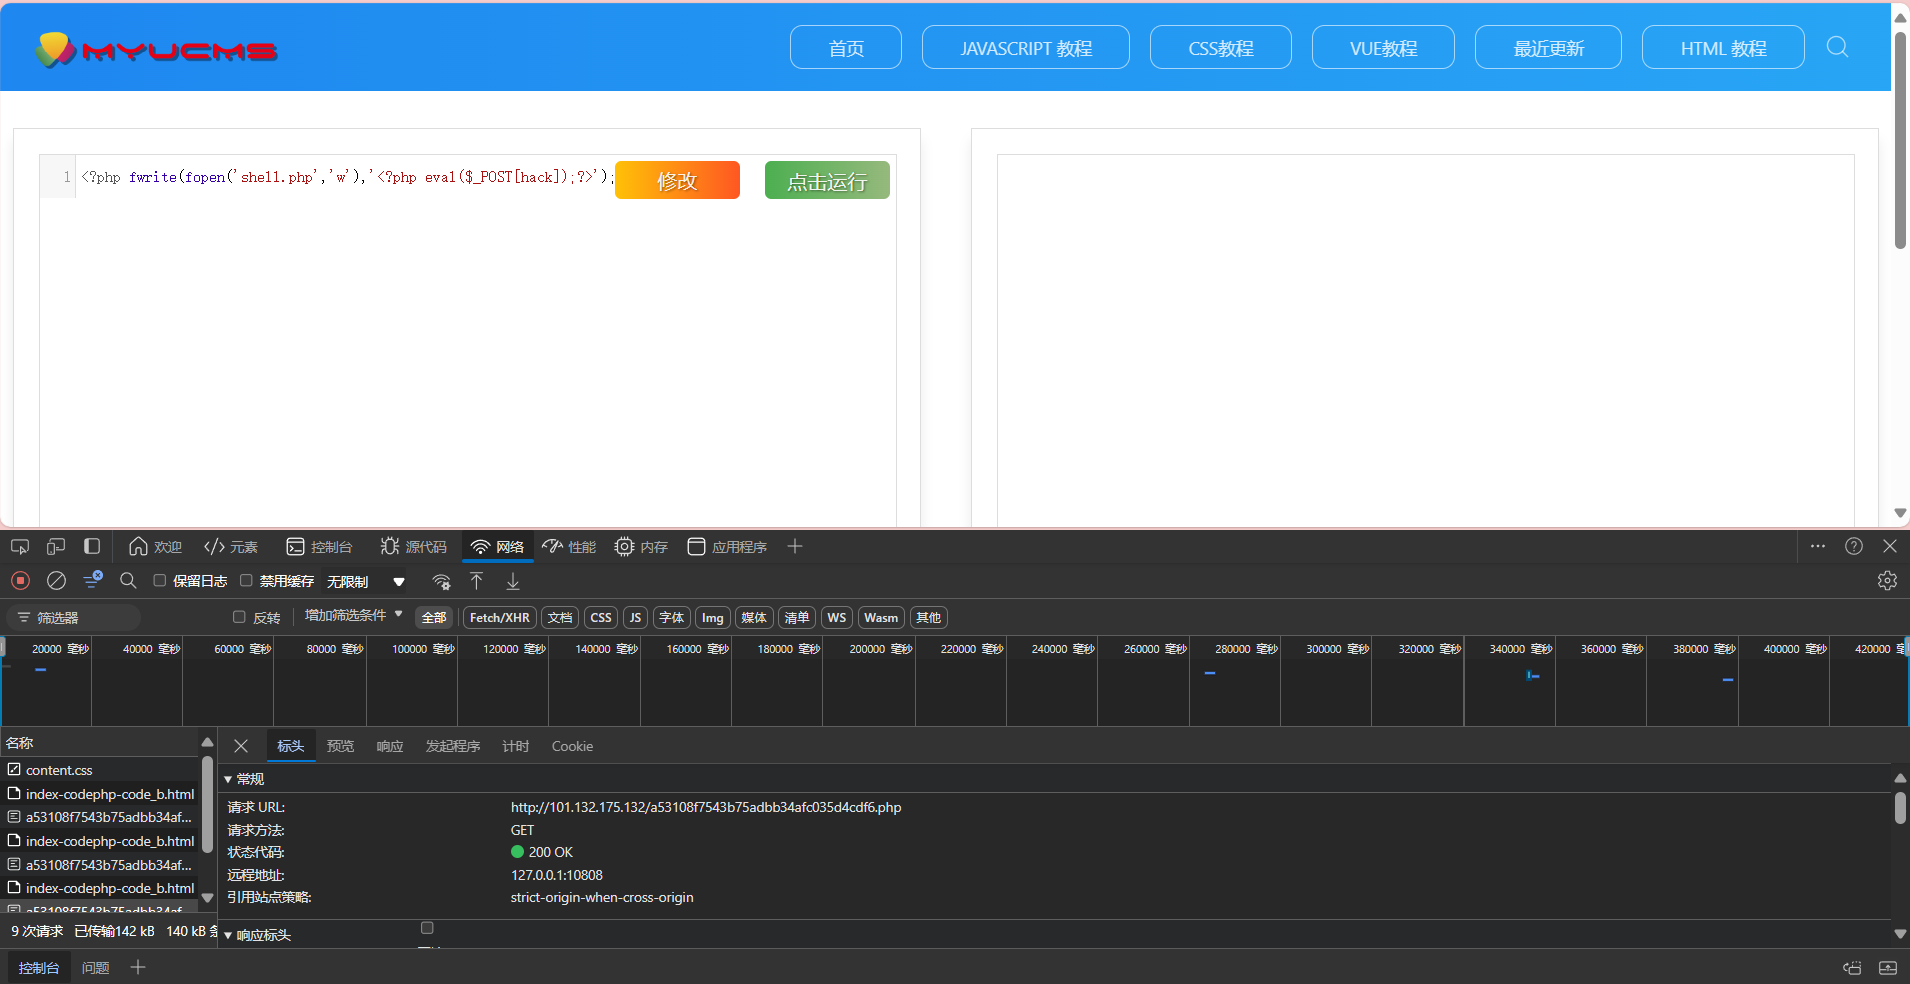Tick the raw checkbox beside response headers

[427, 928]
